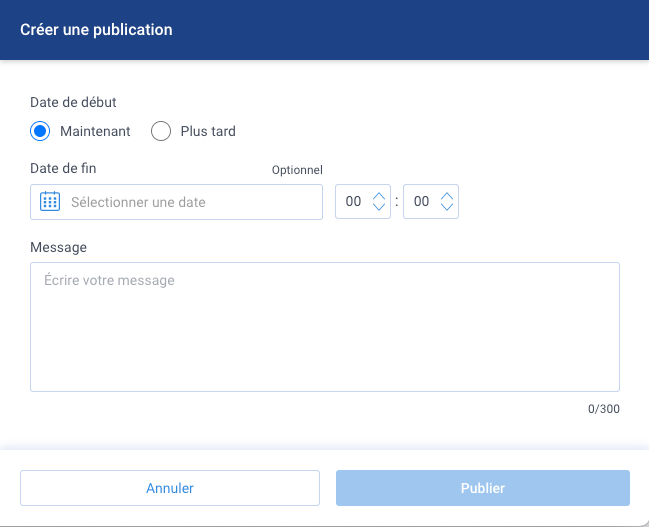The height and width of the screenshot is (527, 649).
Task: Select the Maintenant radio button
Action: click(x=40, y=131)
